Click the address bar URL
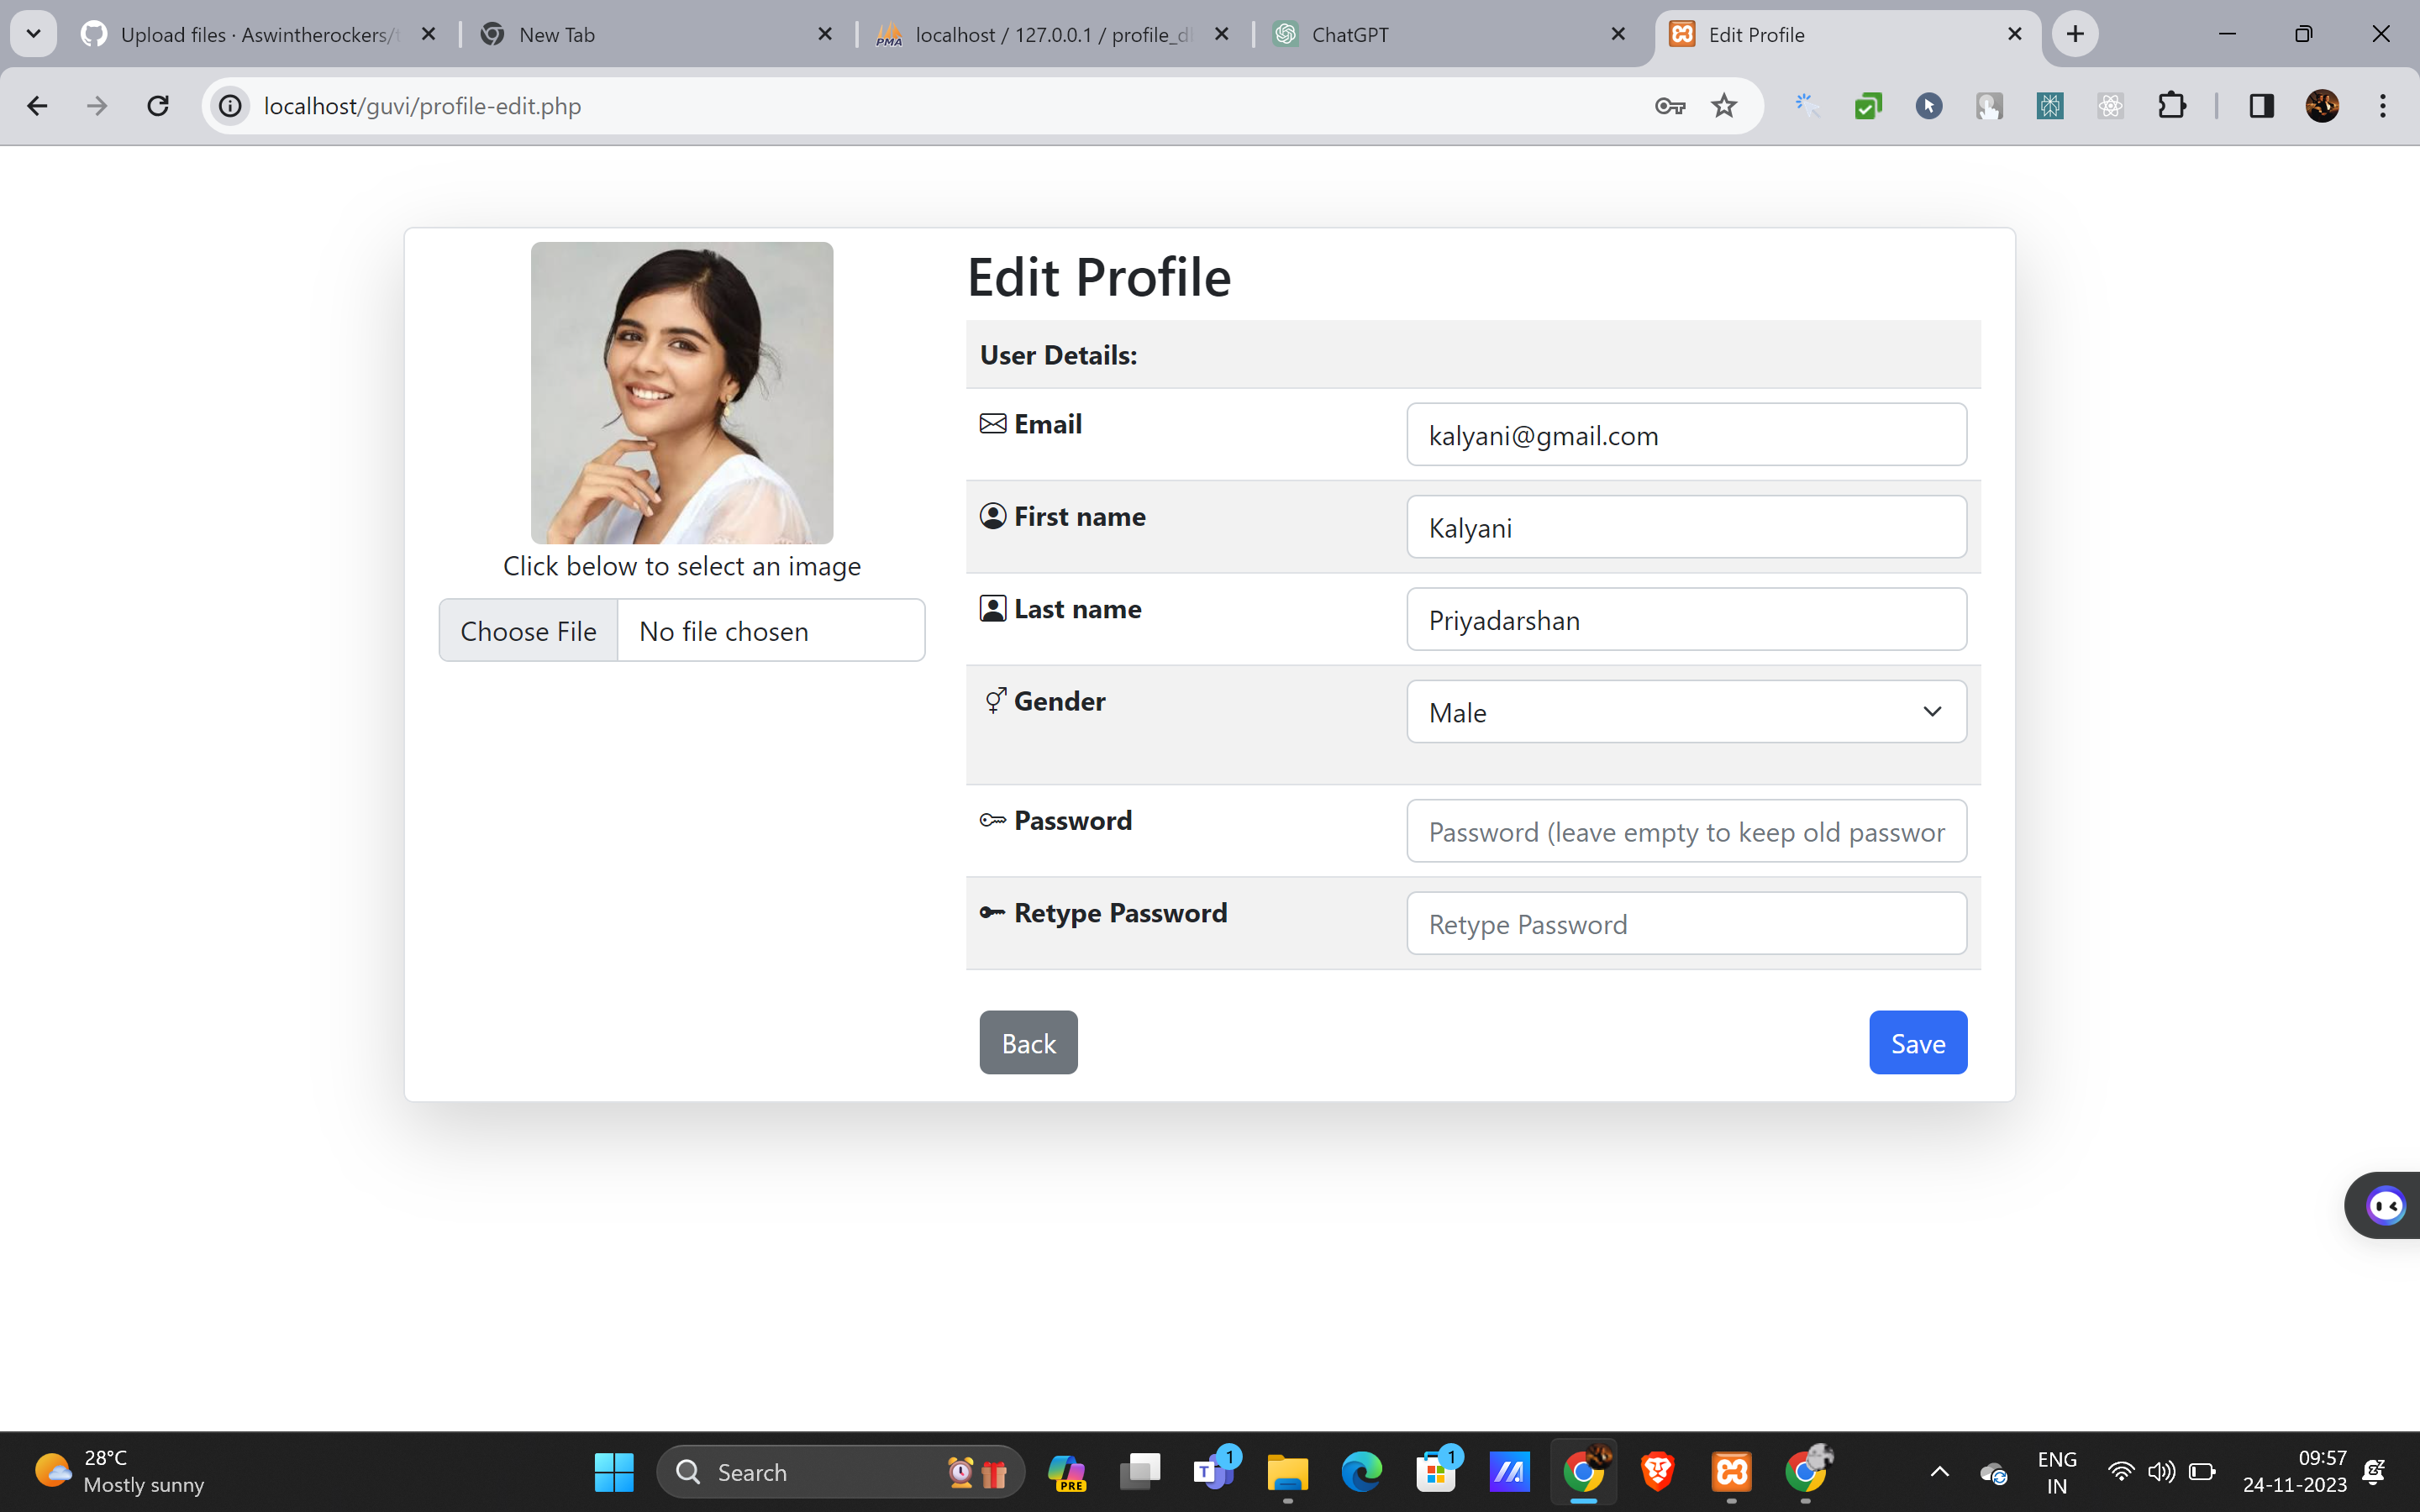The width and height of the screenshot is (2420, 1512). click(x=422, y=106)
